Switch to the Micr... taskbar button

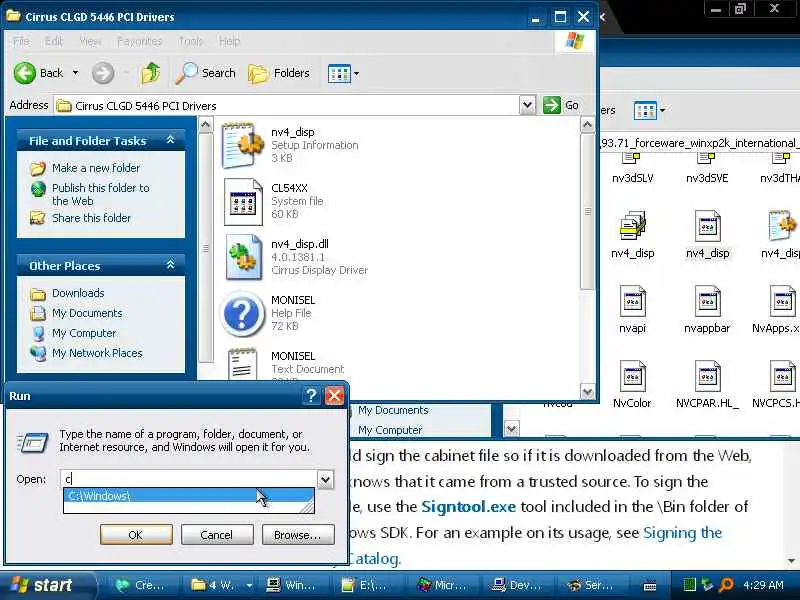442,585
